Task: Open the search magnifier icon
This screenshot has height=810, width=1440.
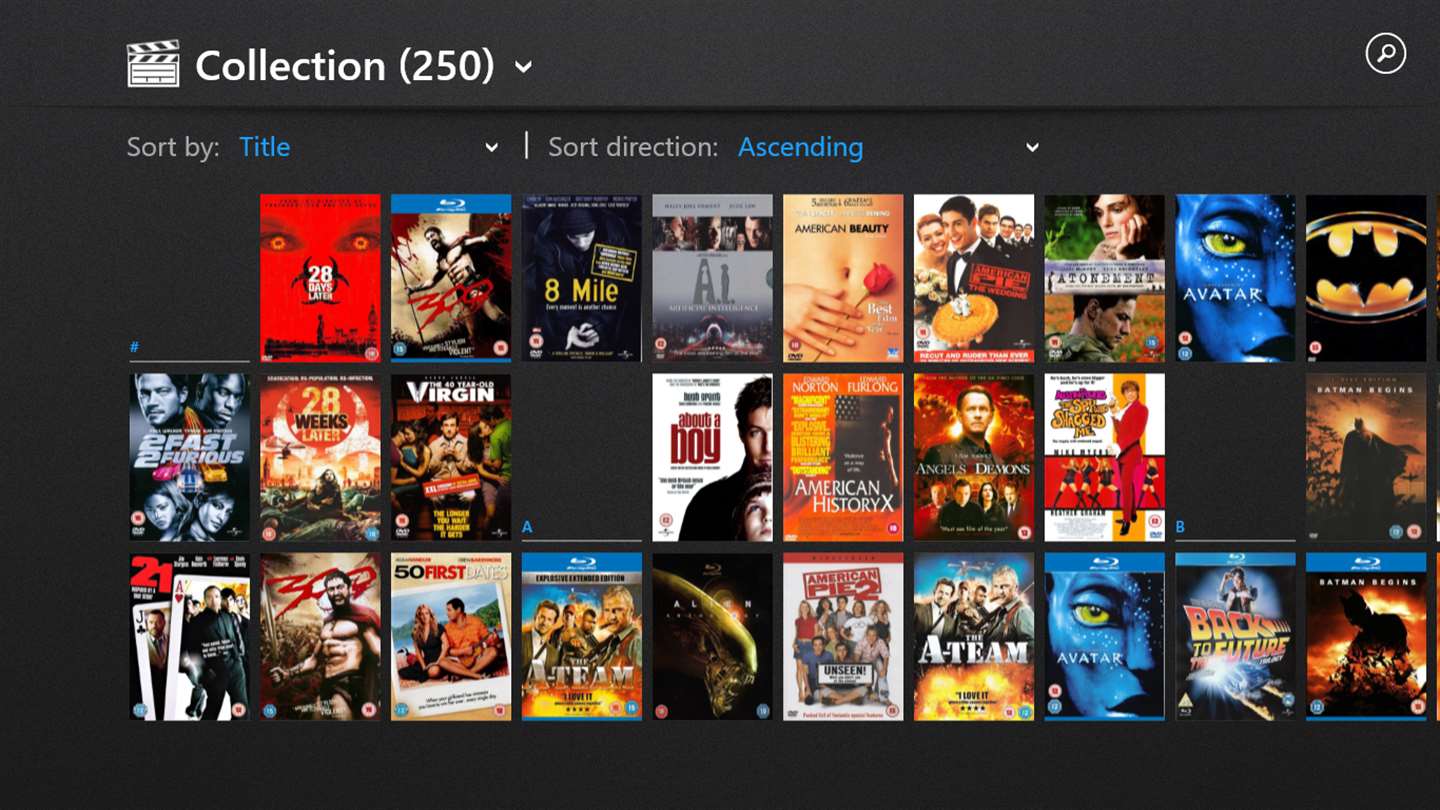Action: pos(1385,53)
